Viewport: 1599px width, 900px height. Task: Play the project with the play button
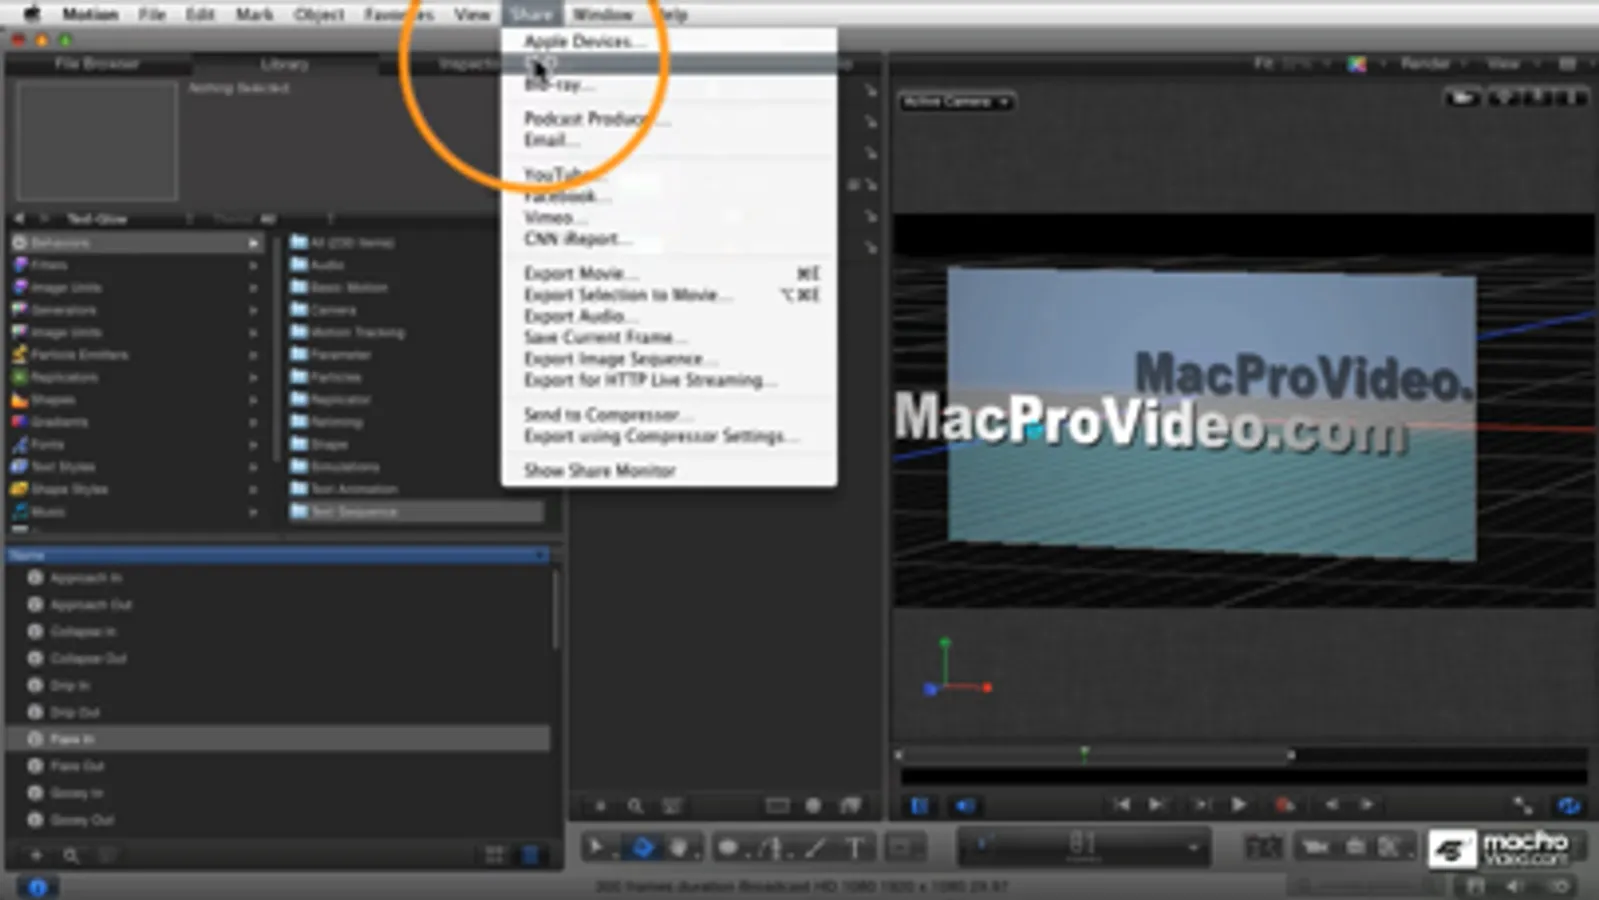coord(1239,805)
